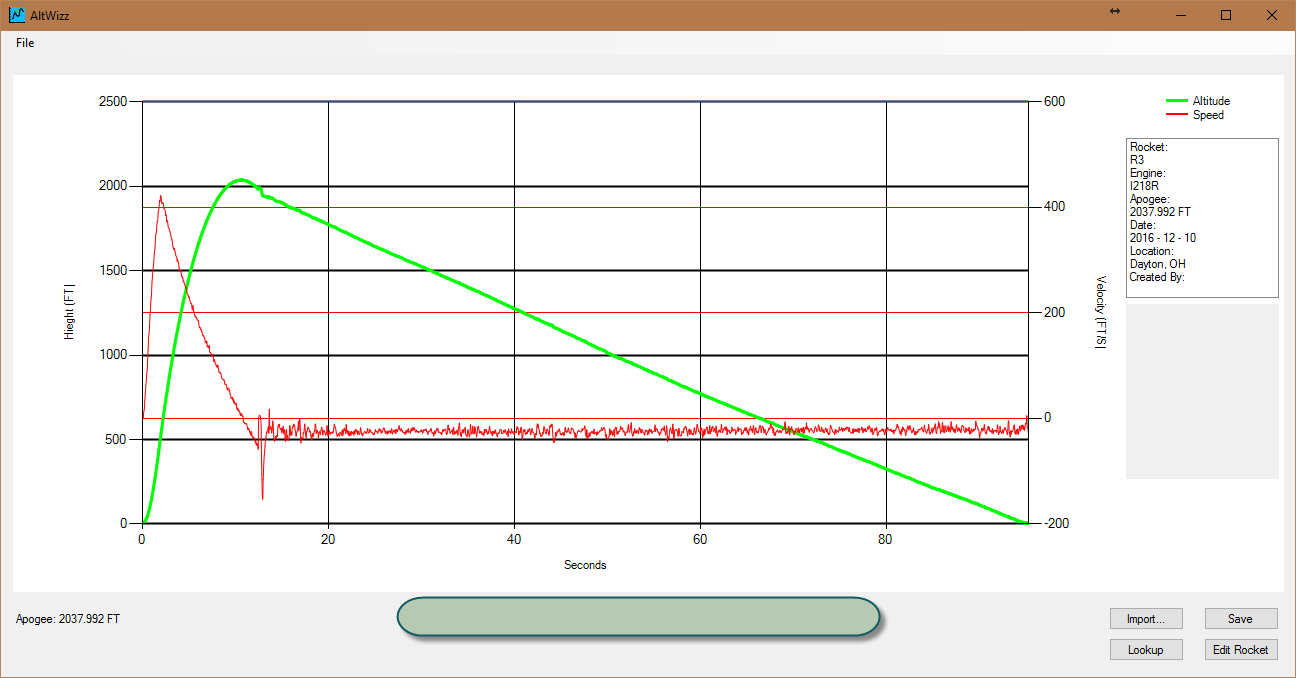Click the Apogee readout in the status area

click(x=66, y=618)
